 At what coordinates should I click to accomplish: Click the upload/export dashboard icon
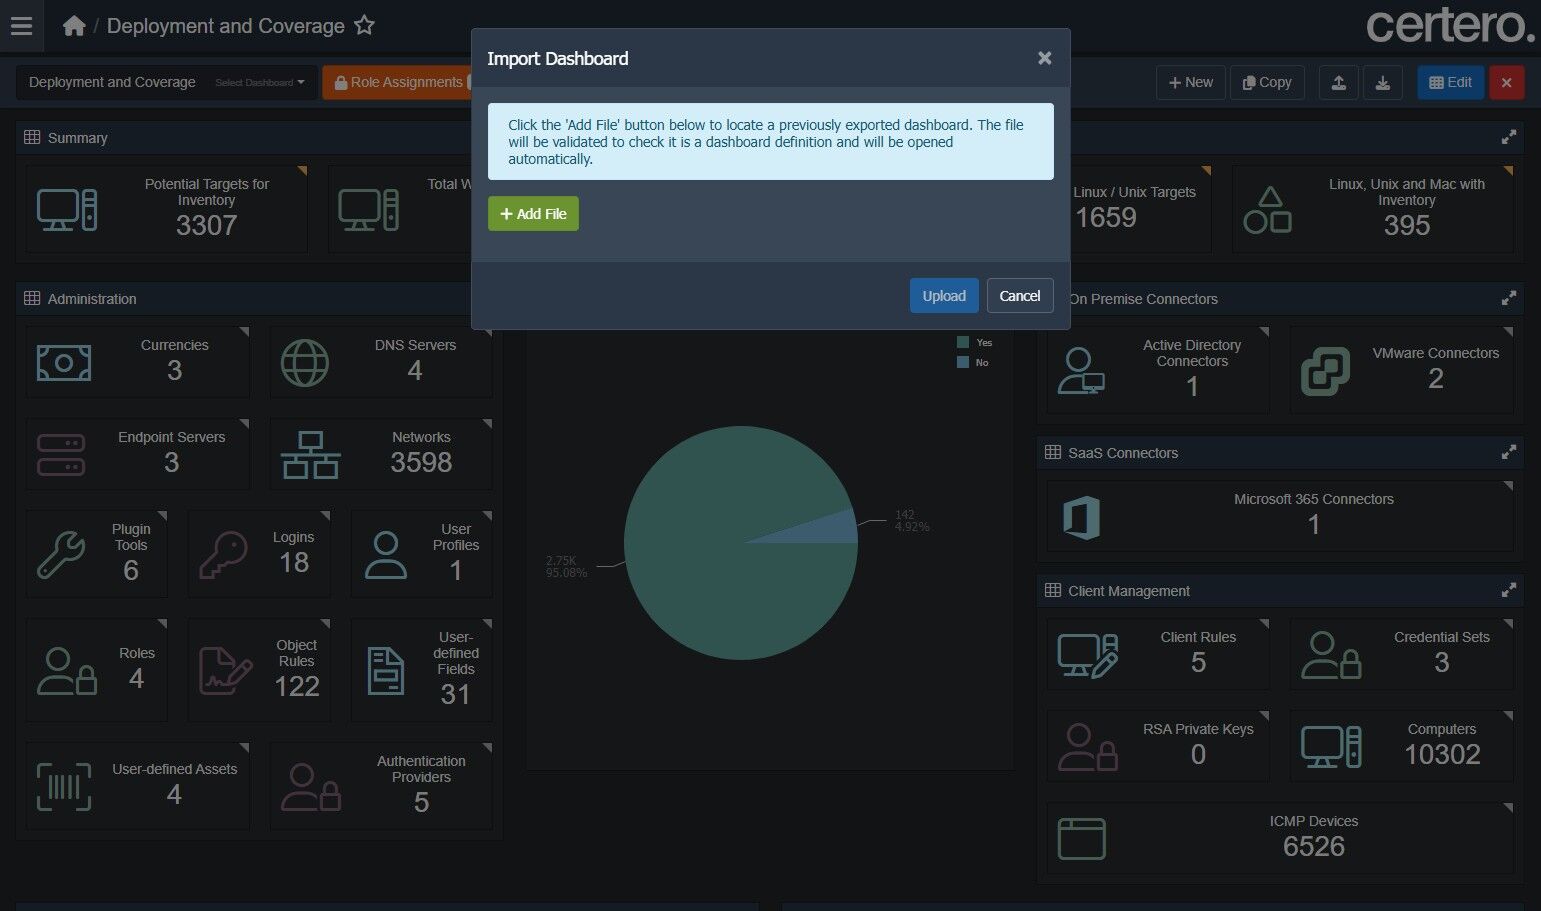point(1338,83)
